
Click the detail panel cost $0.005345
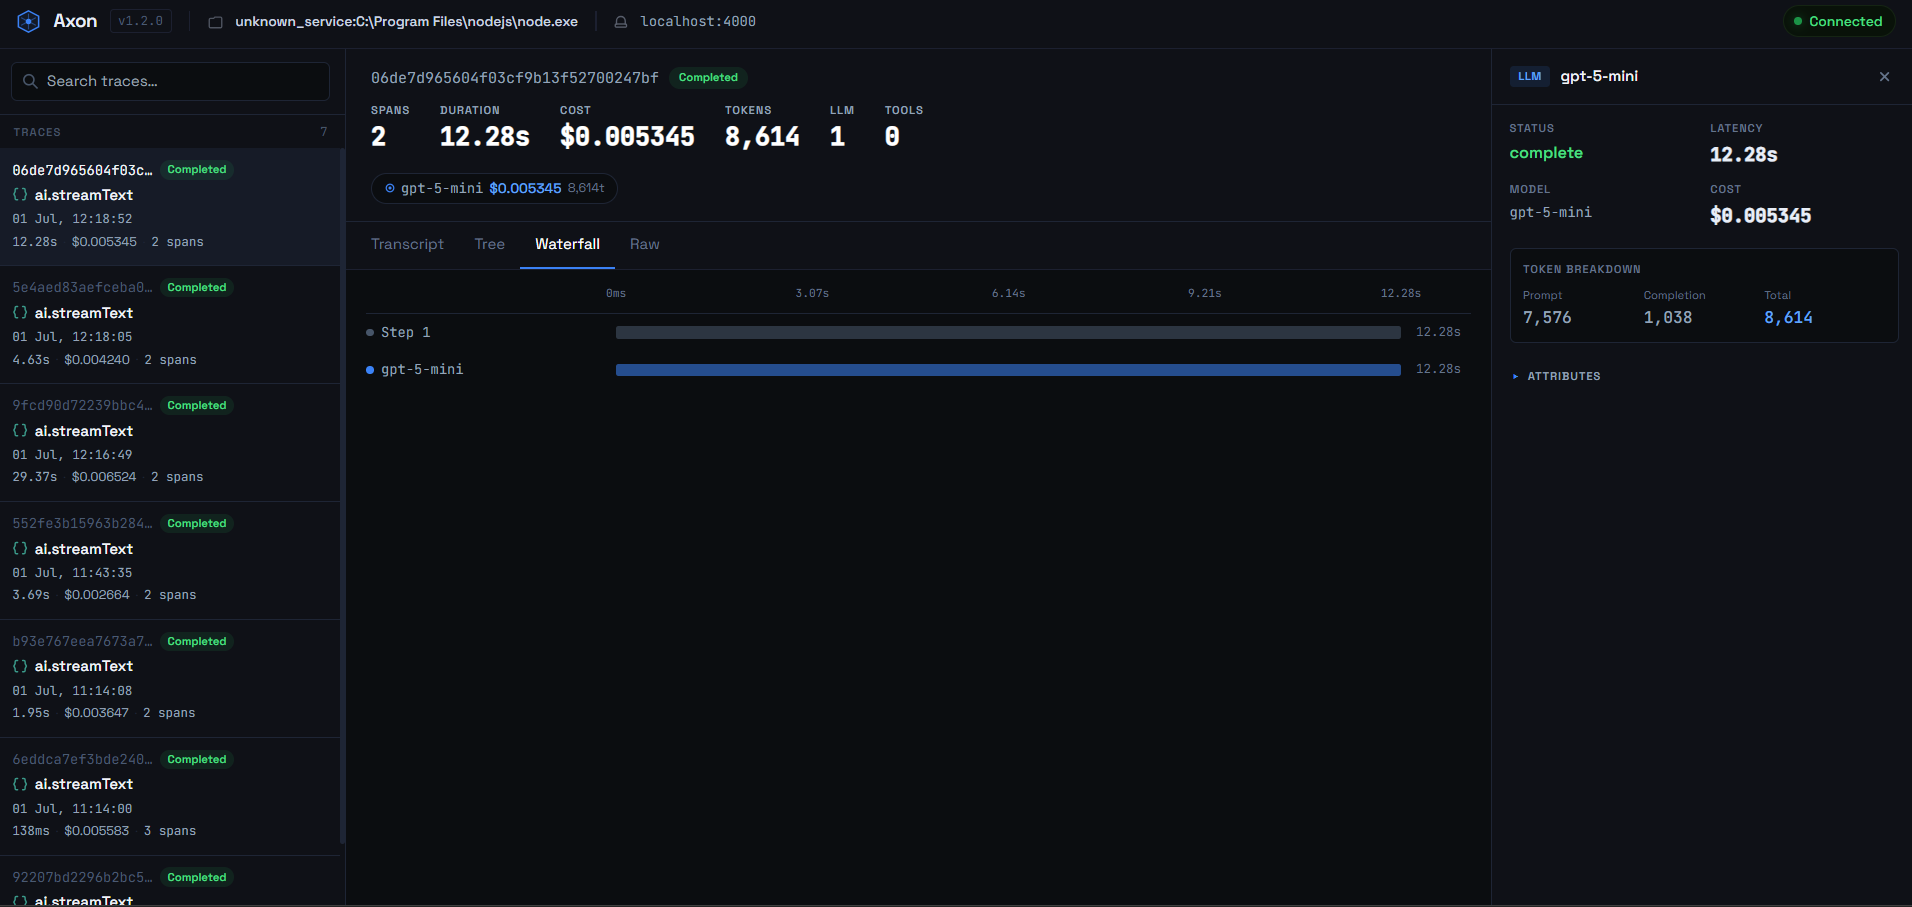coord(1761,216)
